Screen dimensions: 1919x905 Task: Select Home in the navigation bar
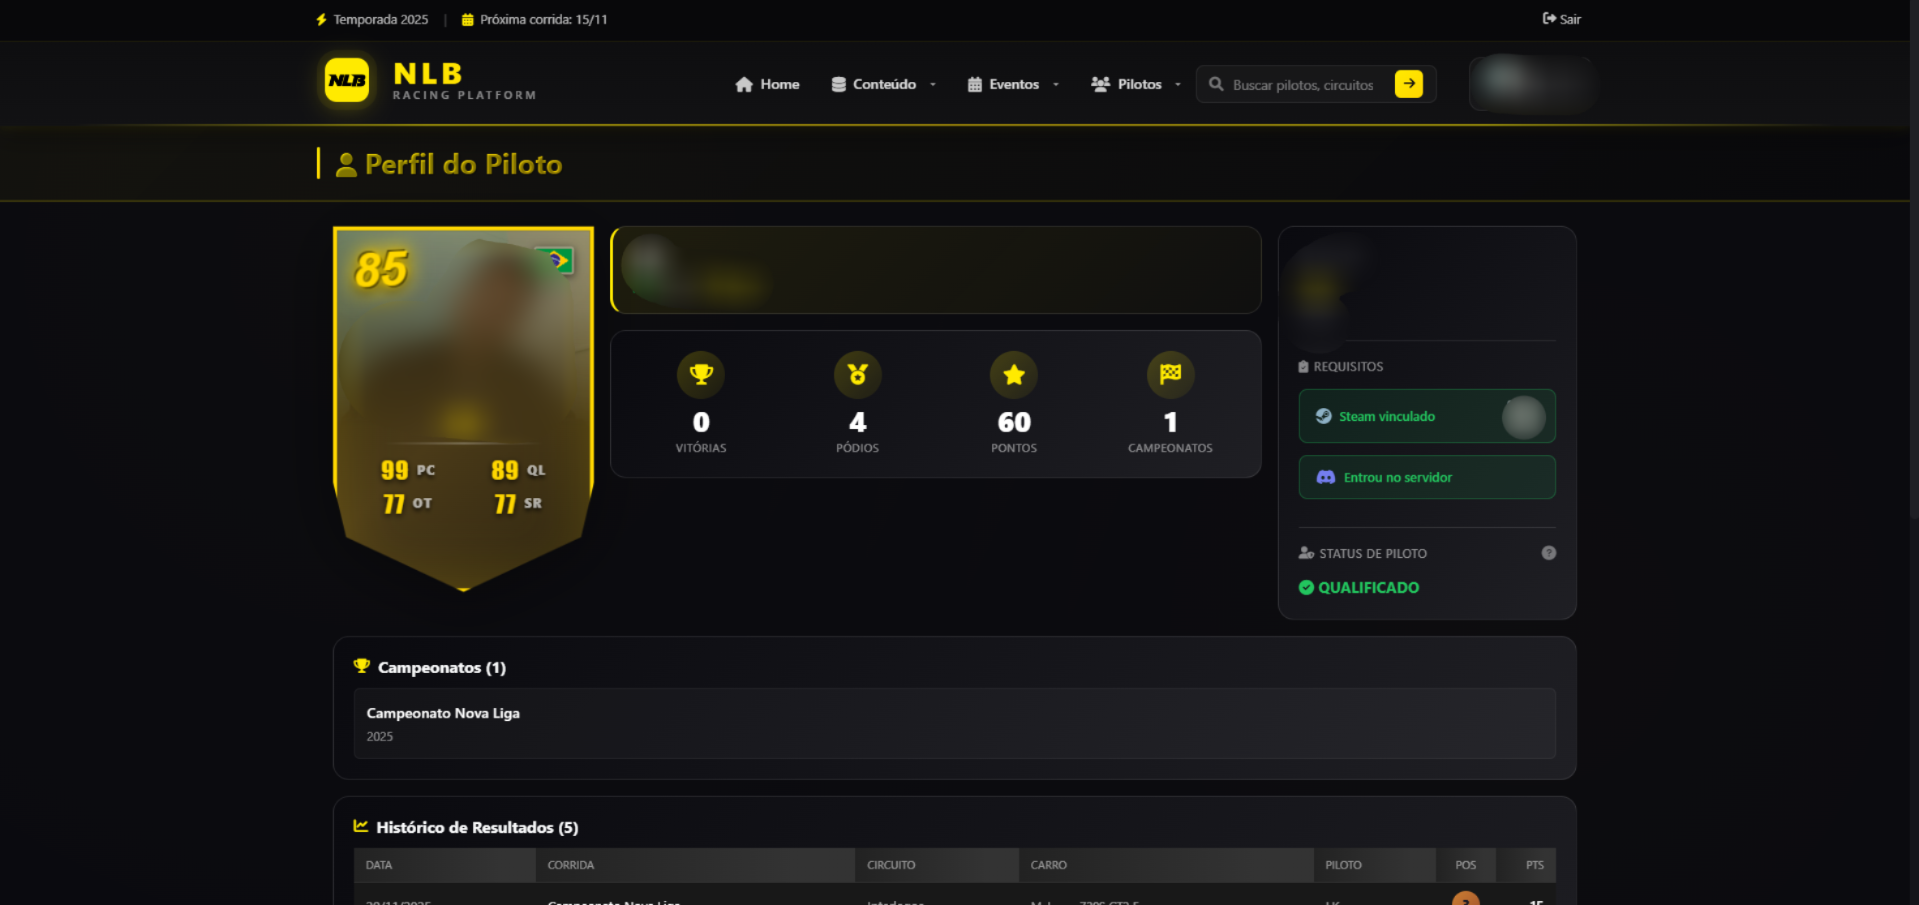pyautogui.click(x=767, y=84)
